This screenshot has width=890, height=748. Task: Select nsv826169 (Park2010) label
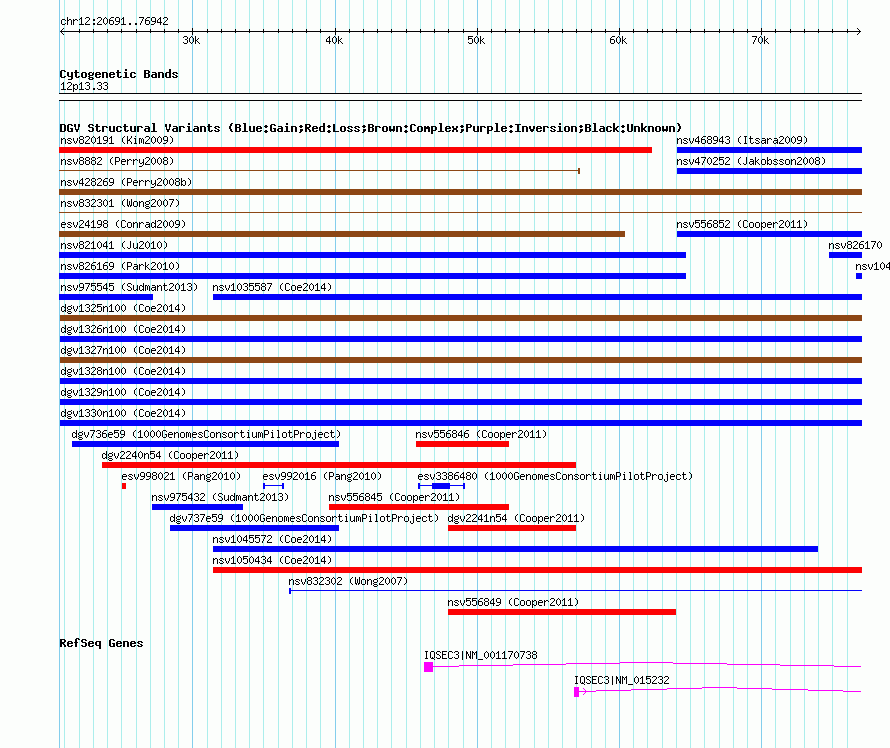point(120,266)
